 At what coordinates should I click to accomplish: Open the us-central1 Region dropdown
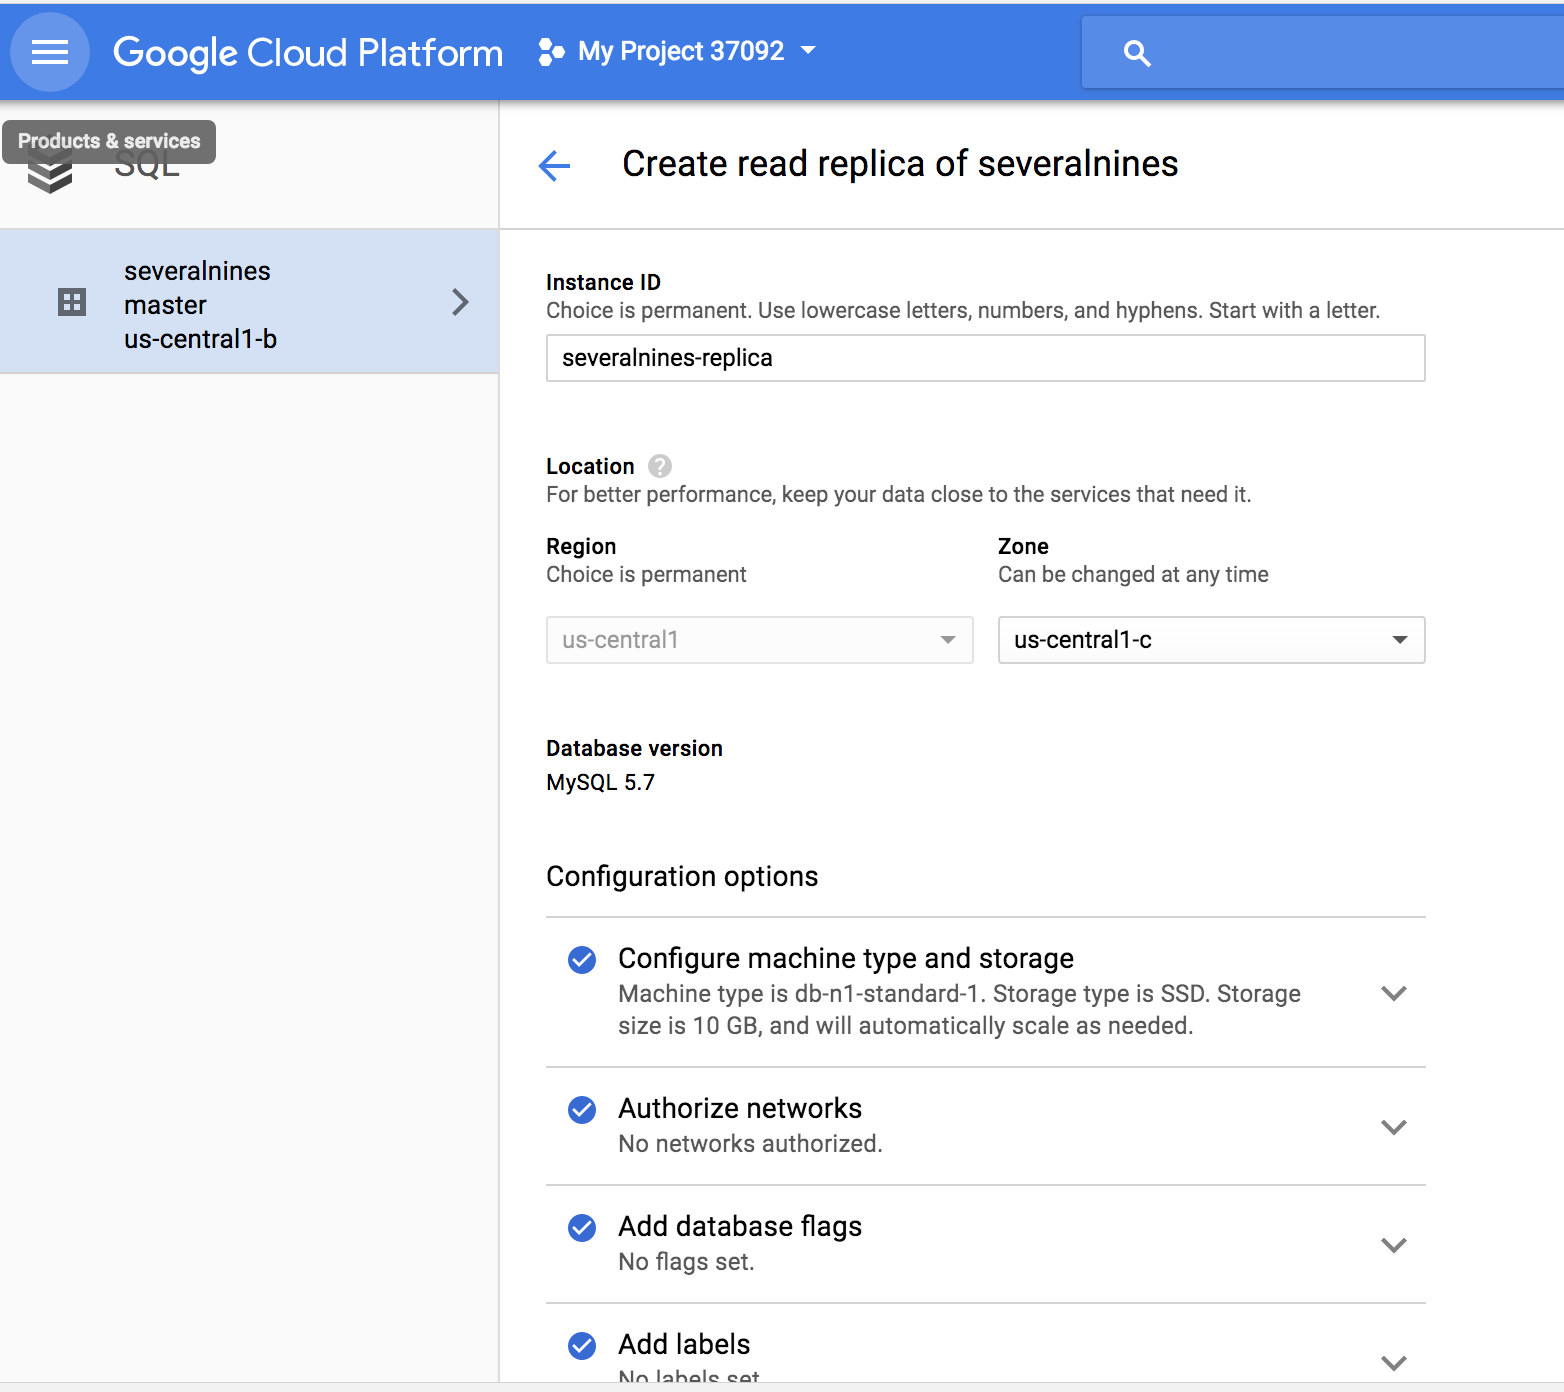[x=759, y=640]
